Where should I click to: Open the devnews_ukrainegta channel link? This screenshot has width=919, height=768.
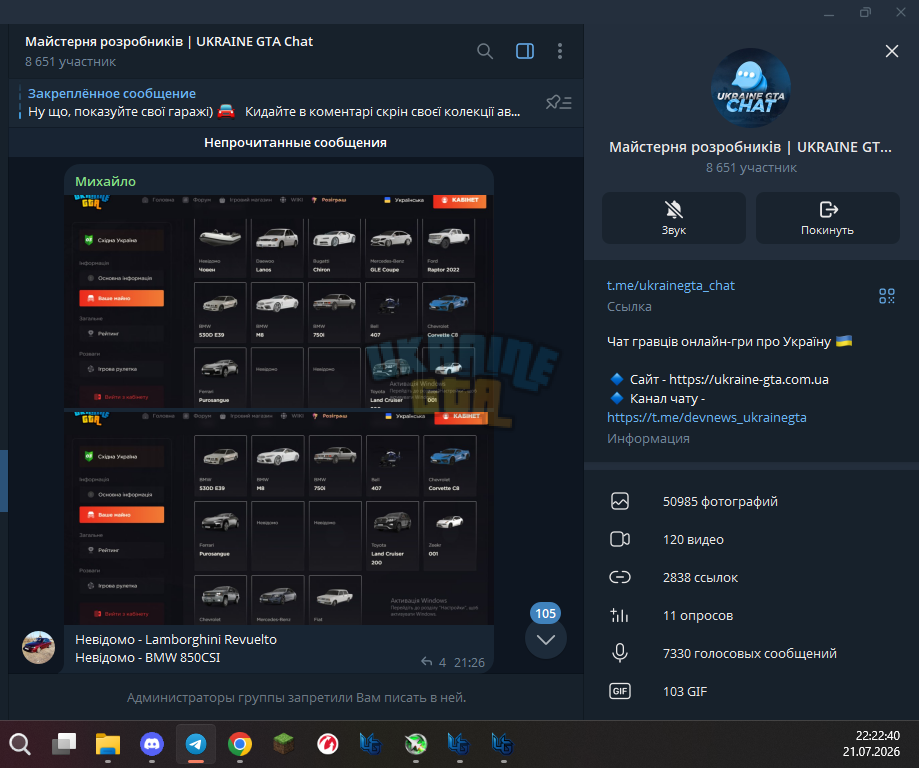coord(706,417)
